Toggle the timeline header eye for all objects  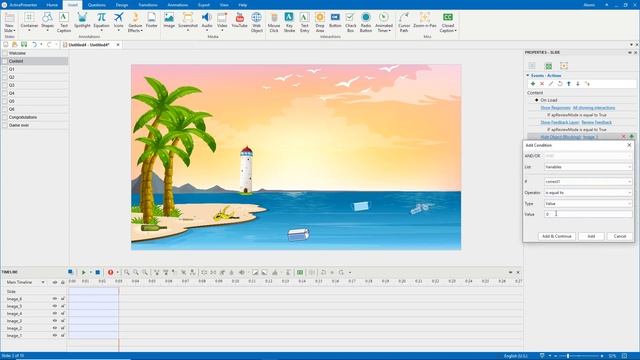coord(55,282)
